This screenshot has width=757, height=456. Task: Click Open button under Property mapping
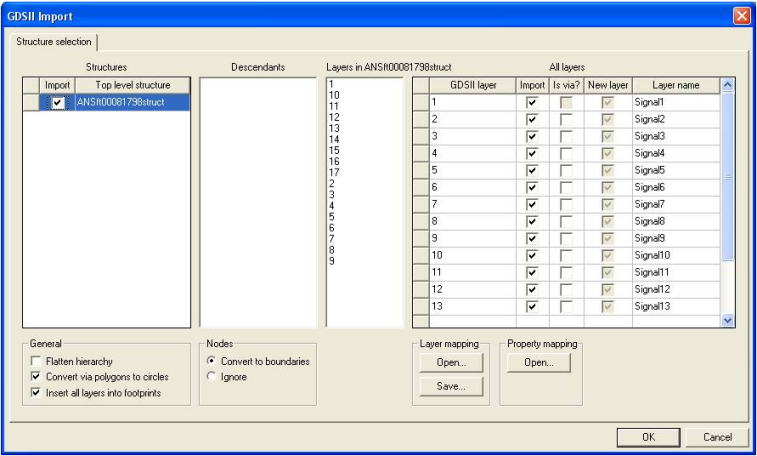[x=539, y=363]
